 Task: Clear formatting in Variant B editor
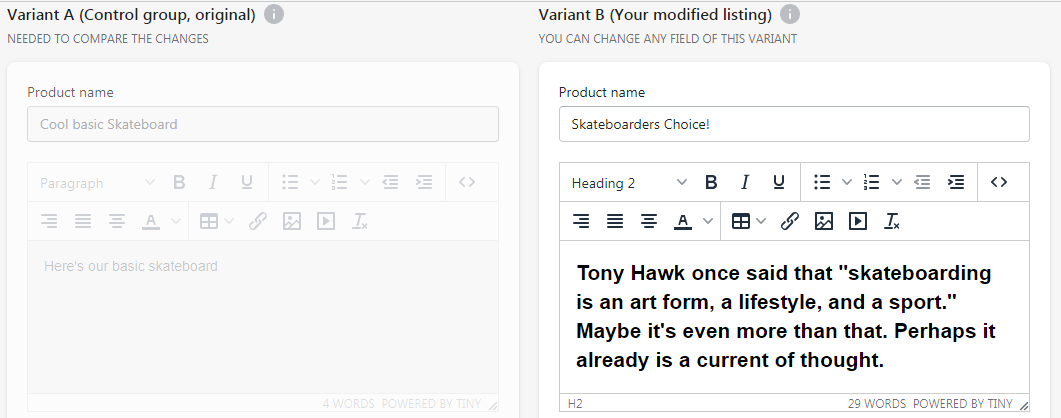pos(892,221)
